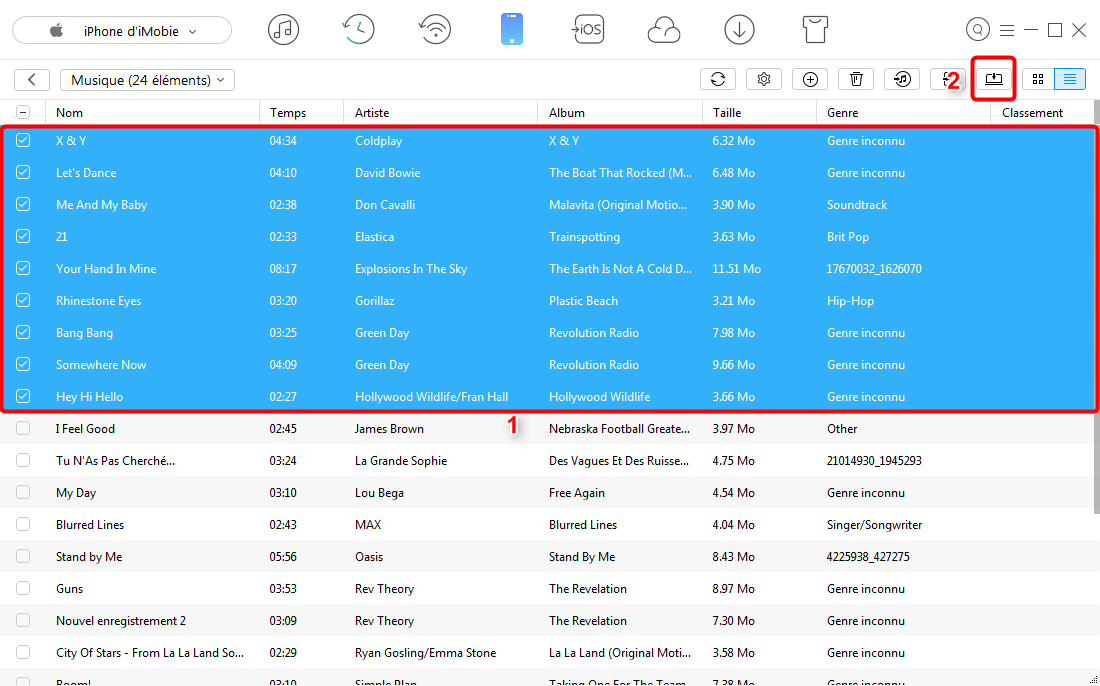Select the artist cell 'David Bowie'

coord(387,173)
